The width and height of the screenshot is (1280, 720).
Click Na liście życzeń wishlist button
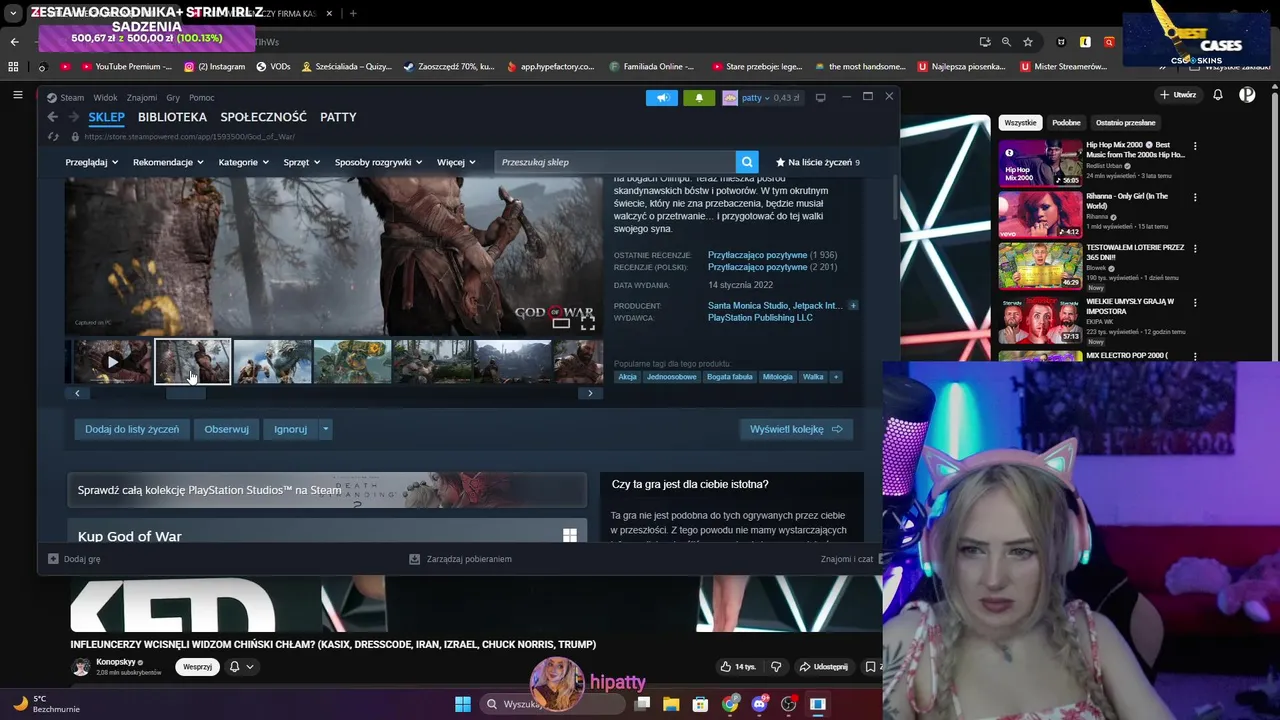coord(817,162)
